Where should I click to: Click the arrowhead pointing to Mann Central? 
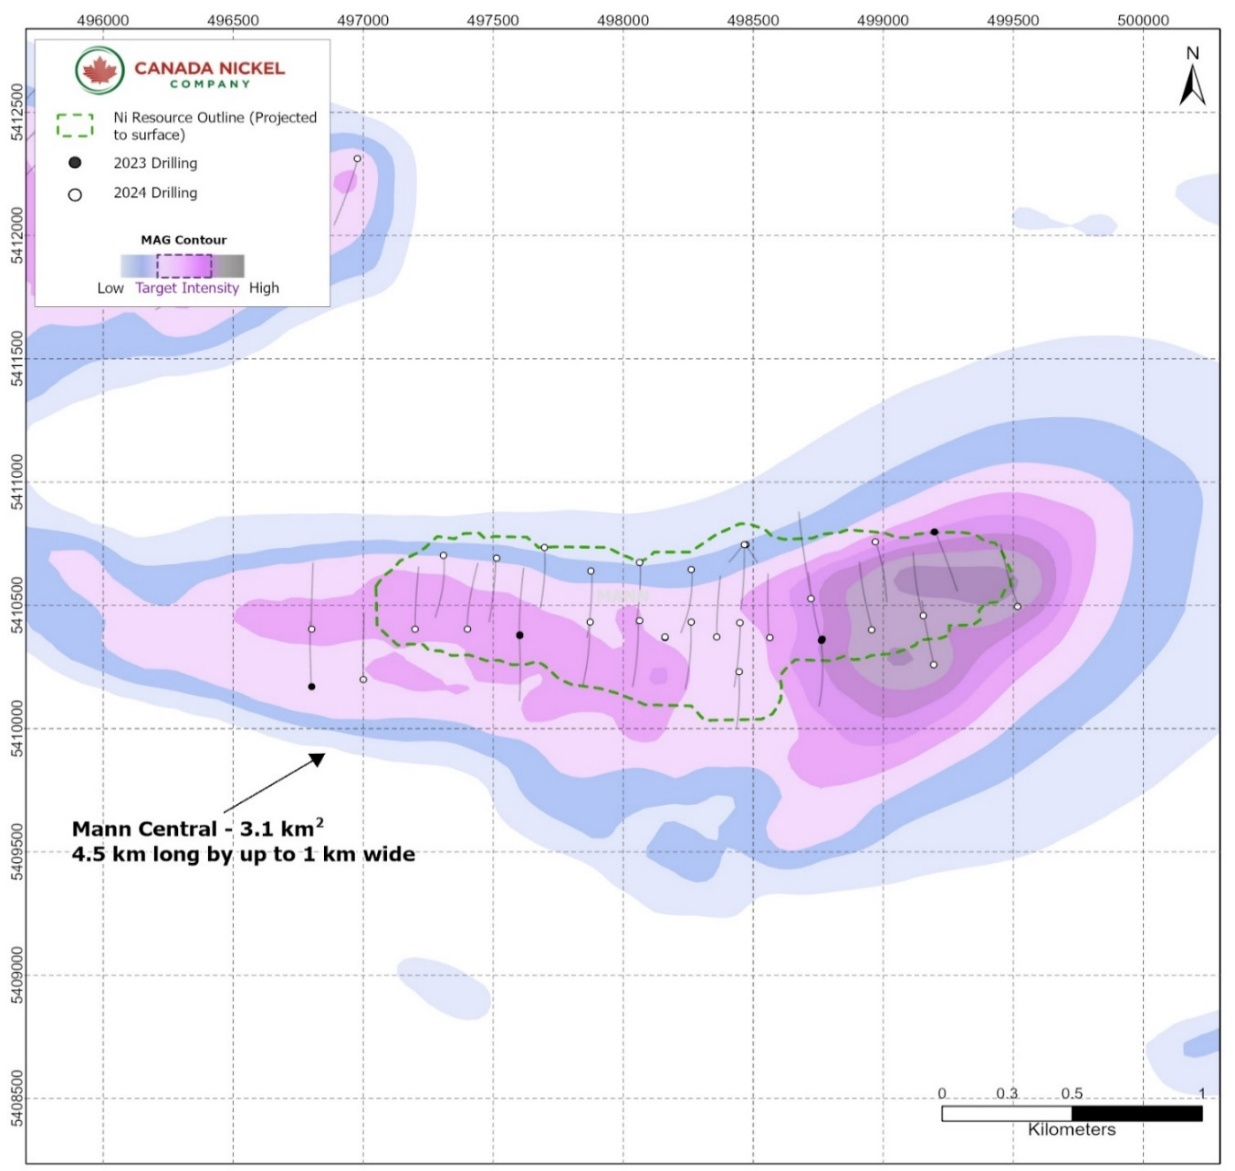[318, 759]
